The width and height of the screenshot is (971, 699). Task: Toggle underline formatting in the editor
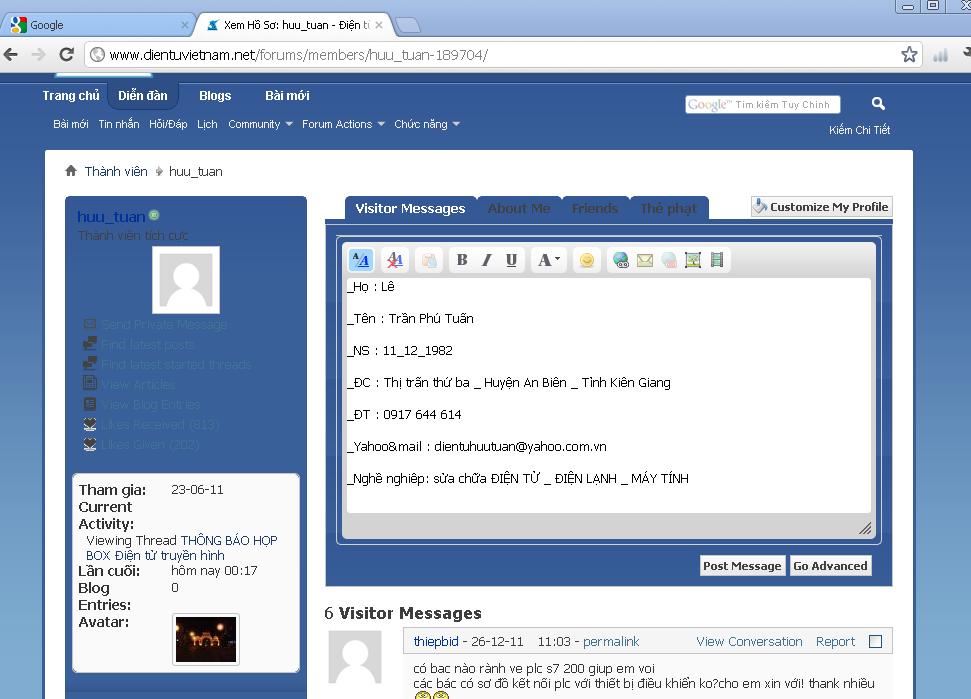tap(511, 260)
